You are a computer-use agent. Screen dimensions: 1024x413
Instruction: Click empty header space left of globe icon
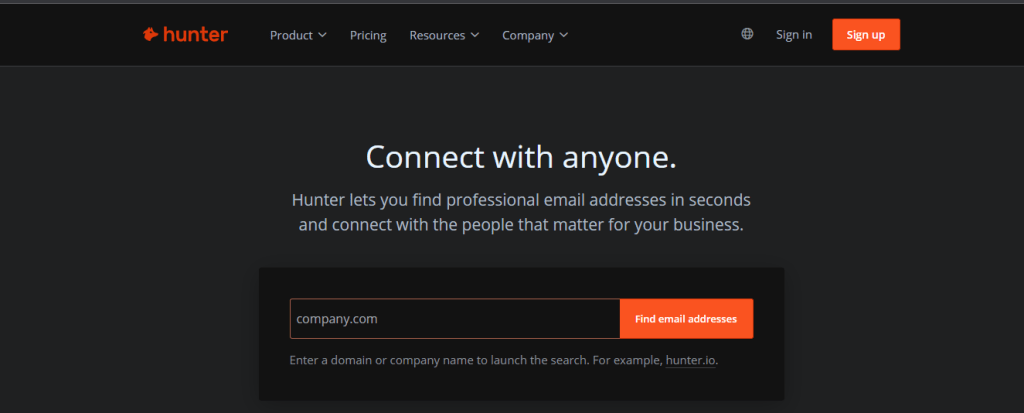tap(653, 35)
